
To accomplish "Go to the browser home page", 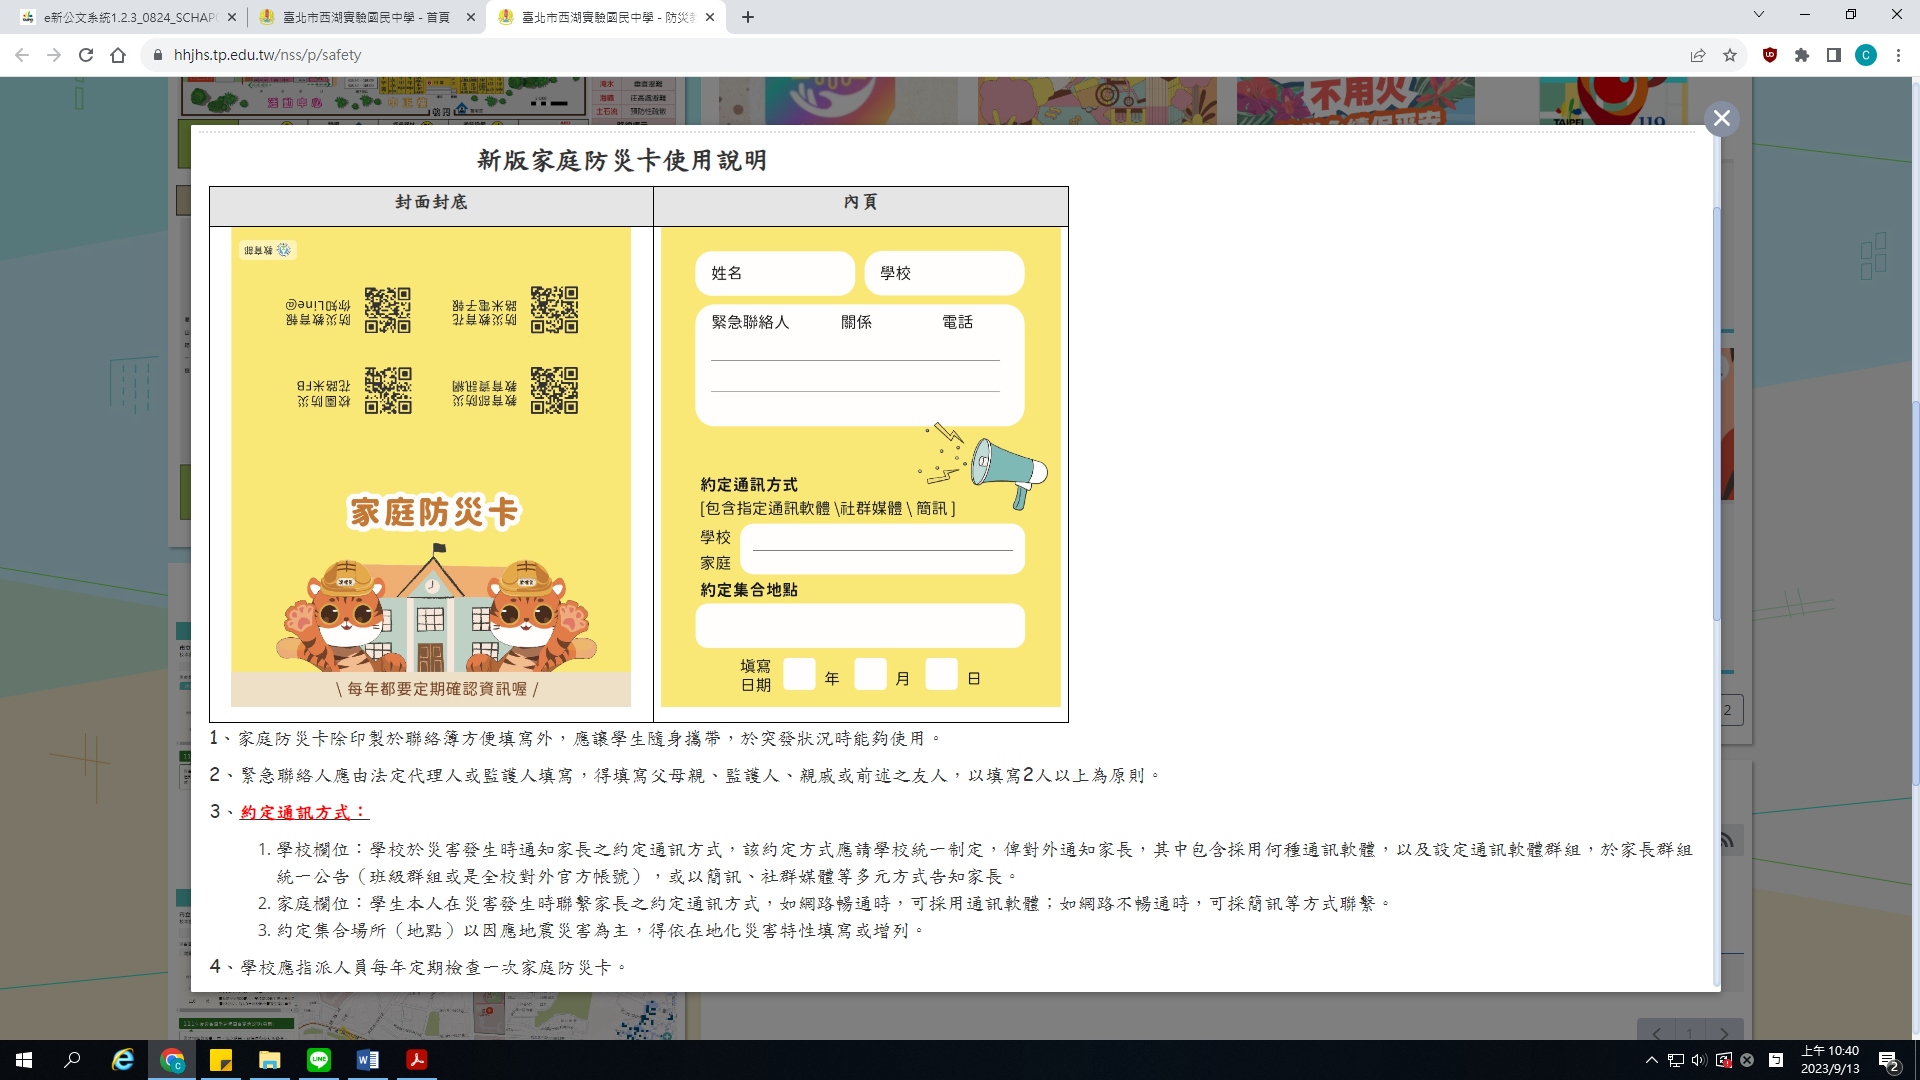I will (118, 55).
